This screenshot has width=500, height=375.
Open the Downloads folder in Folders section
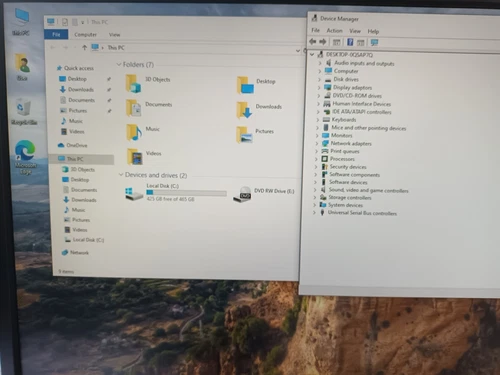click(x=244, y=110)
